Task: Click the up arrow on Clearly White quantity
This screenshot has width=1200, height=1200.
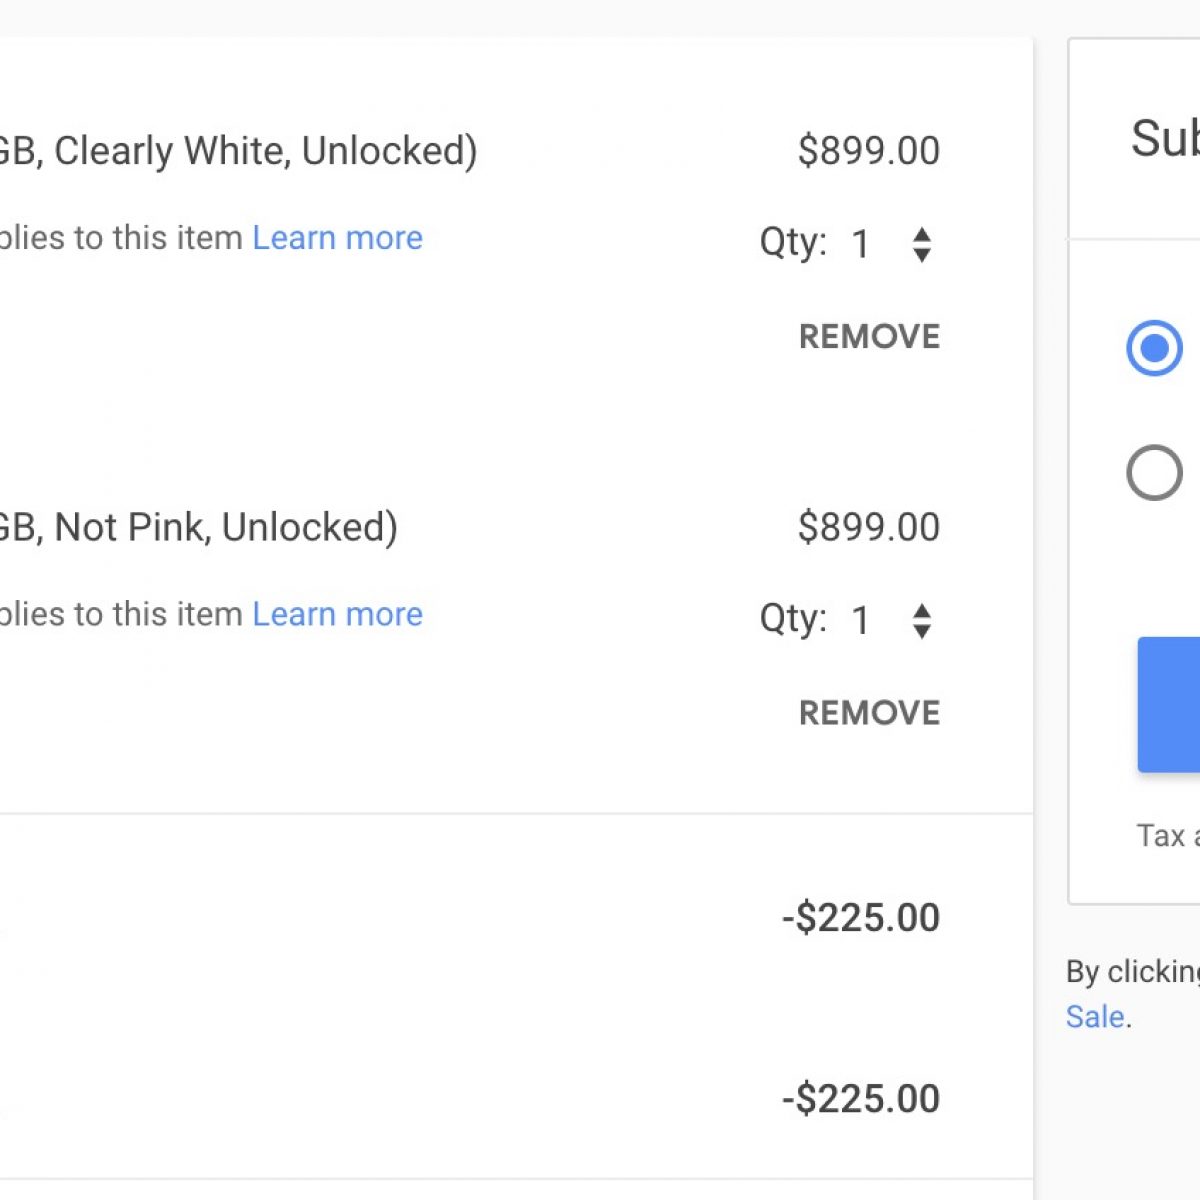Action: (922, 234)
